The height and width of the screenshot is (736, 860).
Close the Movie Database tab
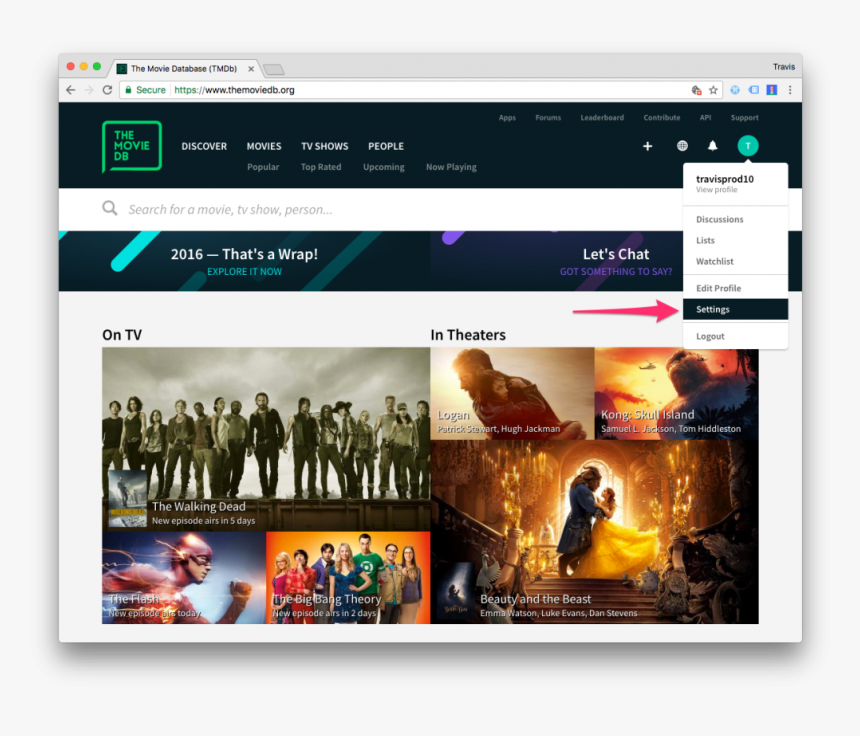251,69
